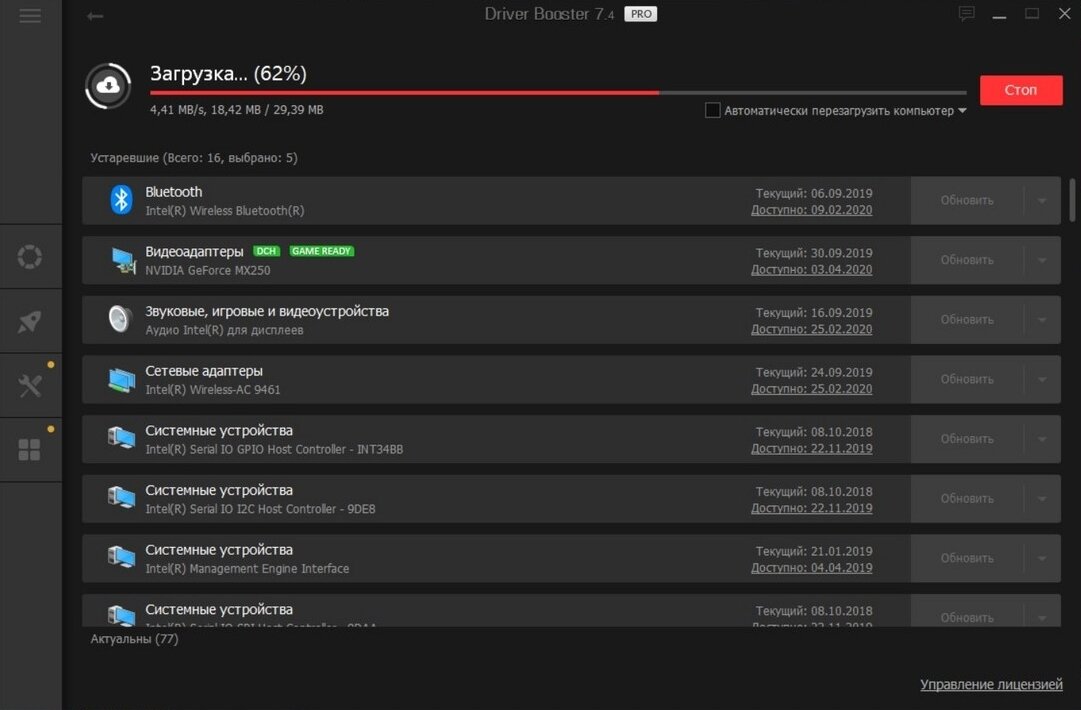Select Текущий: 30.09.2019 date text
1081x710 pixels.
click(x=814, y=253)
